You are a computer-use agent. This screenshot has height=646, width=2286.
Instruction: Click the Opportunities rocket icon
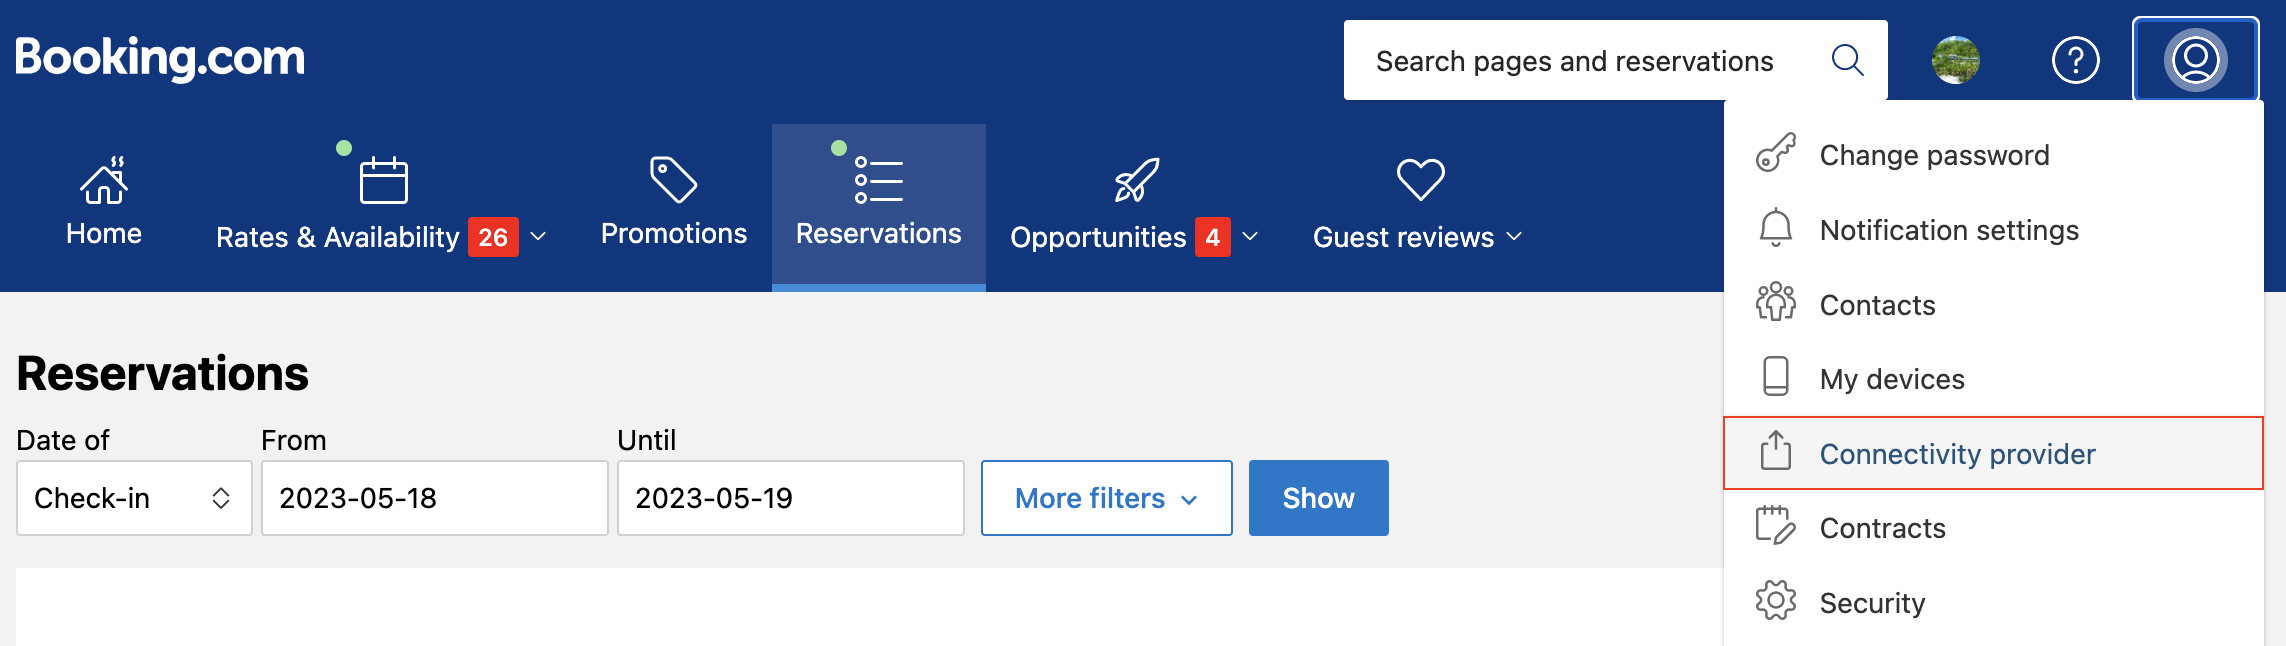[1136, 180]
